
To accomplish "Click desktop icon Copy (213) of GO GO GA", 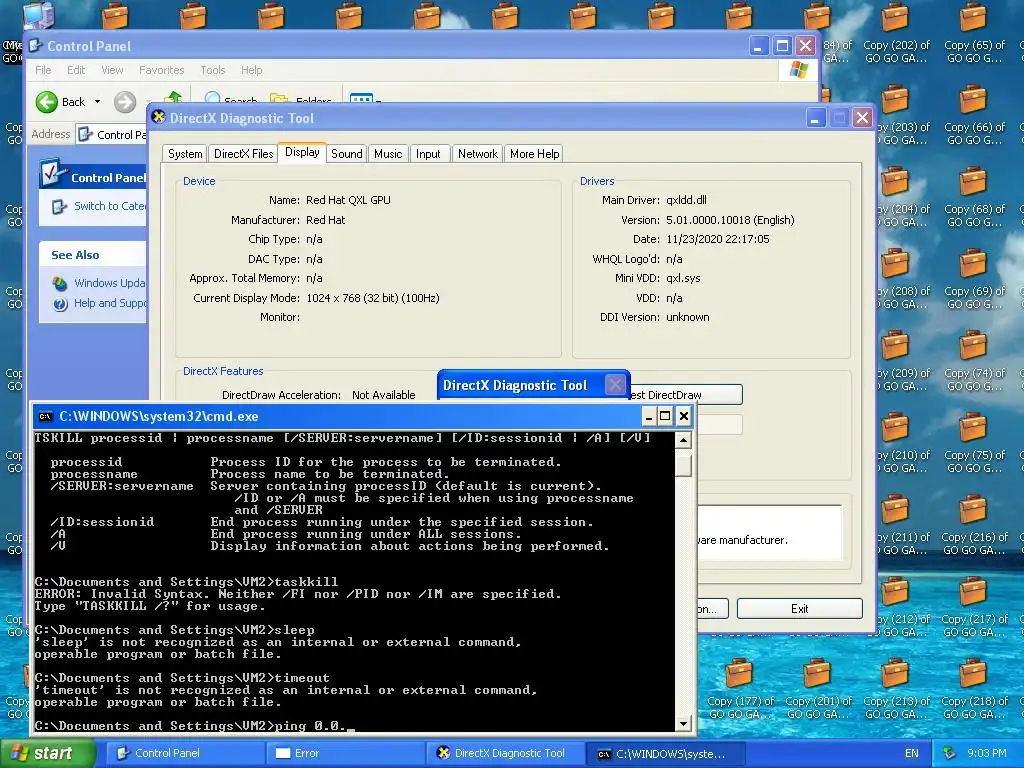I will point(896,690).
